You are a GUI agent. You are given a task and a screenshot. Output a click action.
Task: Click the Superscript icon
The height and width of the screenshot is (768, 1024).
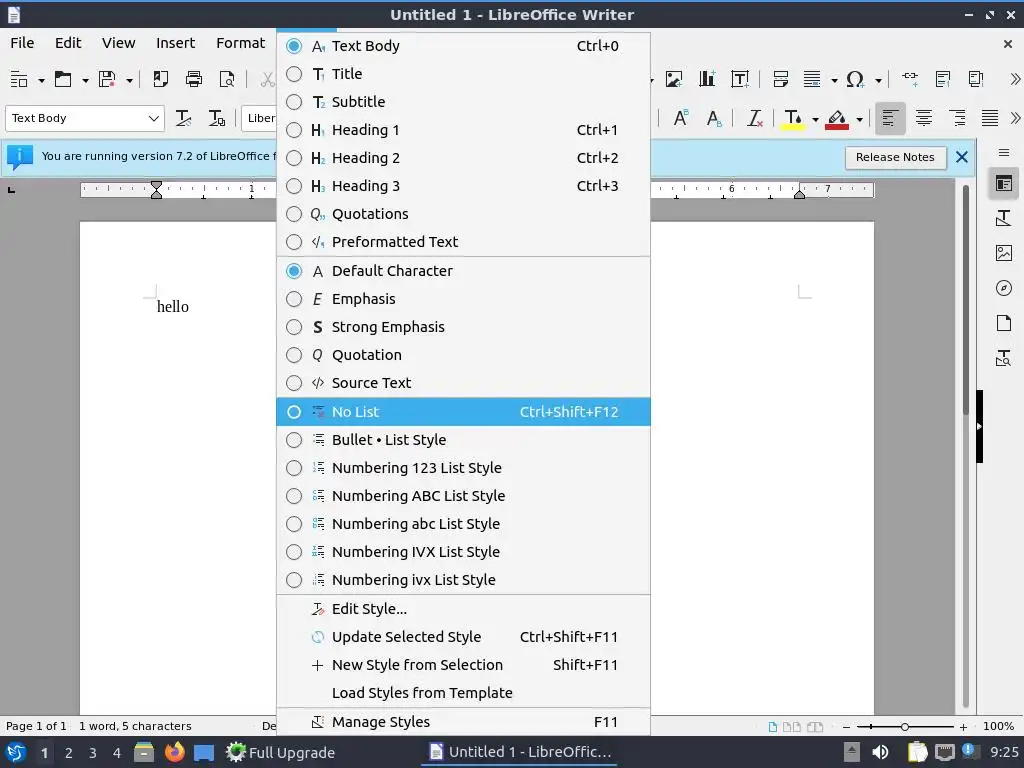[x=680, y=118]
